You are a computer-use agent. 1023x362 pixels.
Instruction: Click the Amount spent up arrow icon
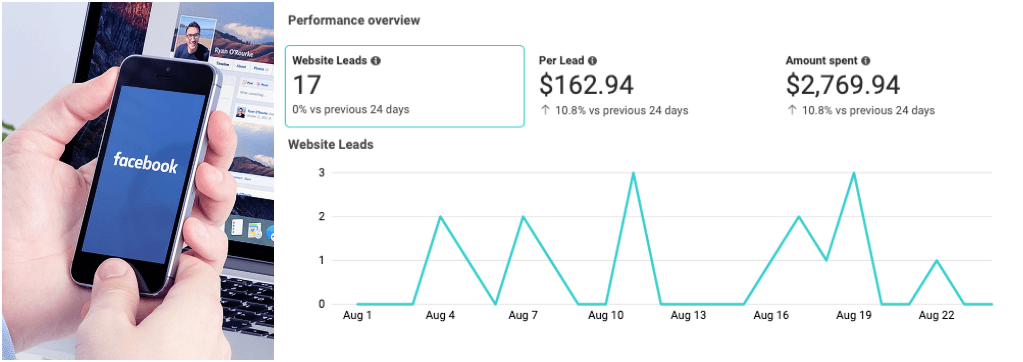click(x=792, y=110)
